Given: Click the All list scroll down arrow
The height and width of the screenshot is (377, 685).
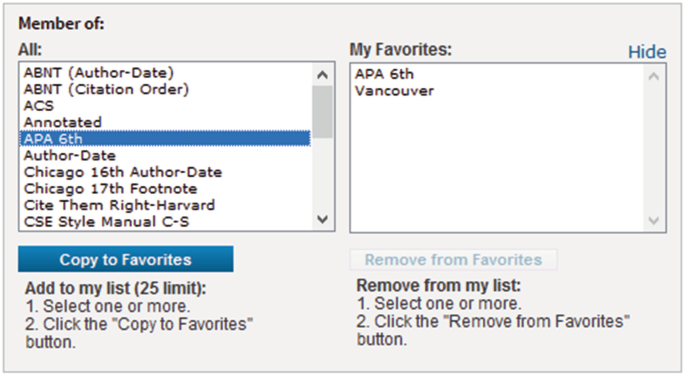Looking at the screenshot, I should (x=322, y=219).
